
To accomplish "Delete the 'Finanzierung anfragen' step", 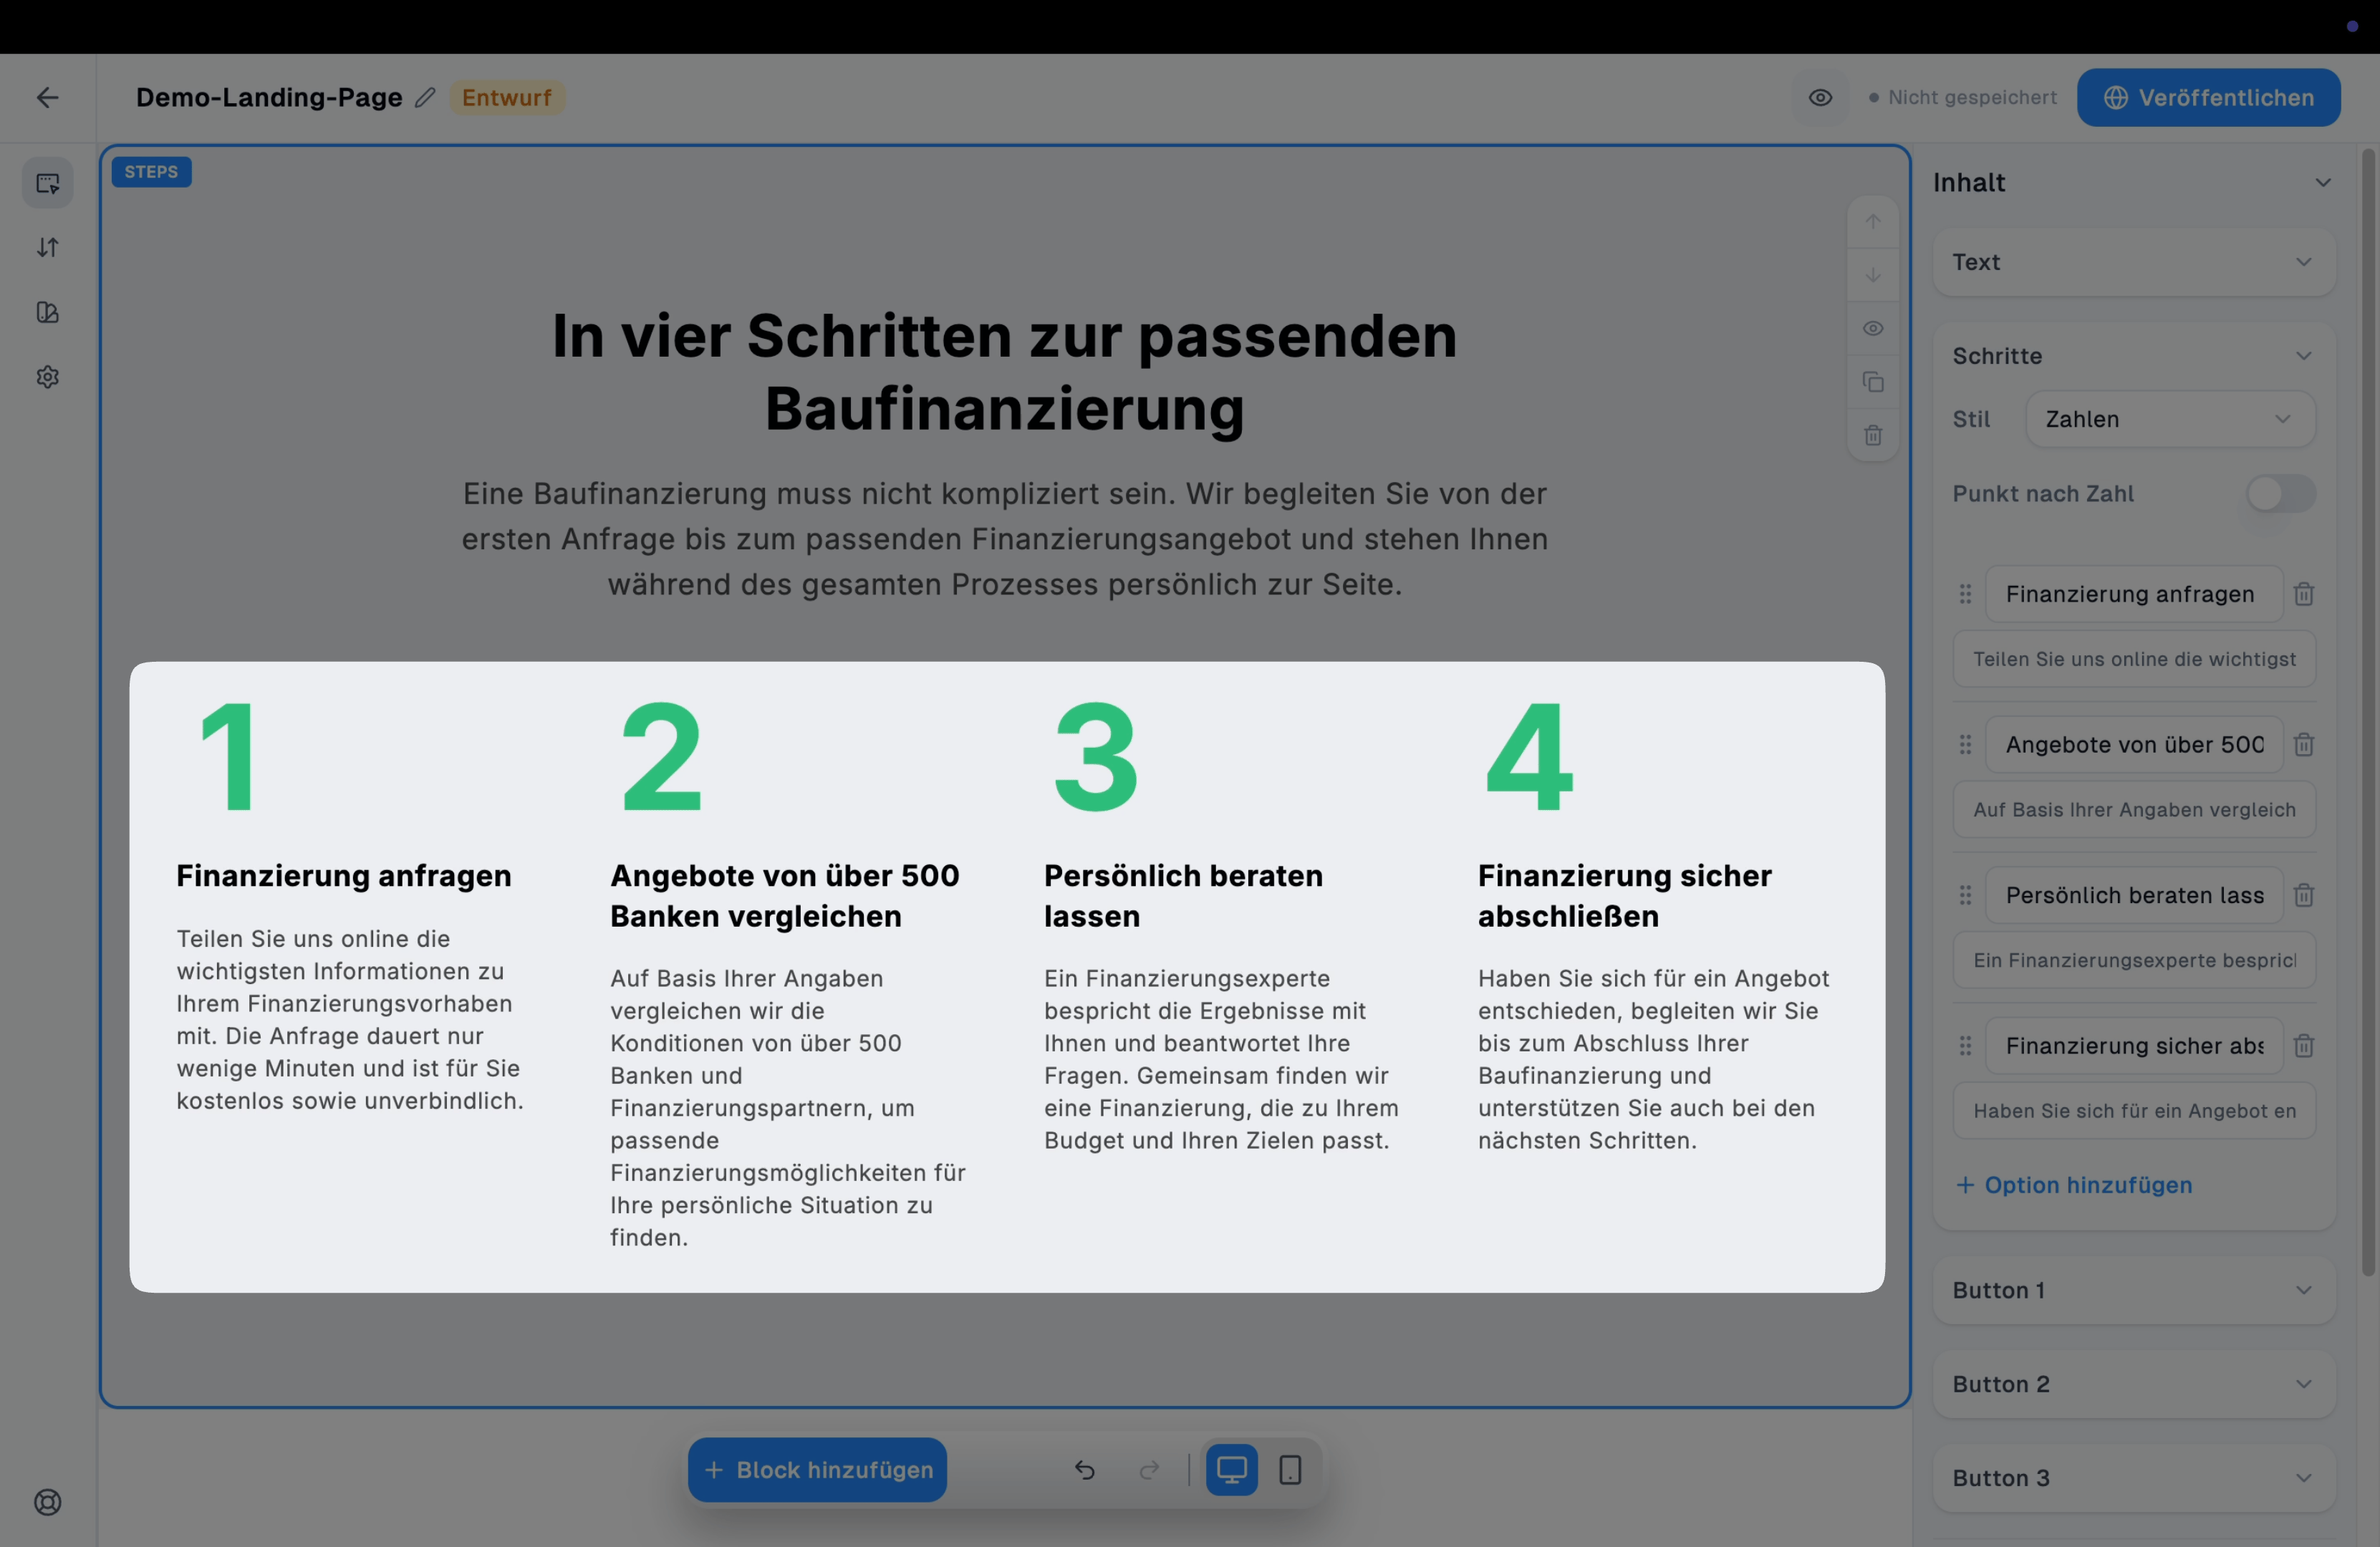I will pos(2304,594).
